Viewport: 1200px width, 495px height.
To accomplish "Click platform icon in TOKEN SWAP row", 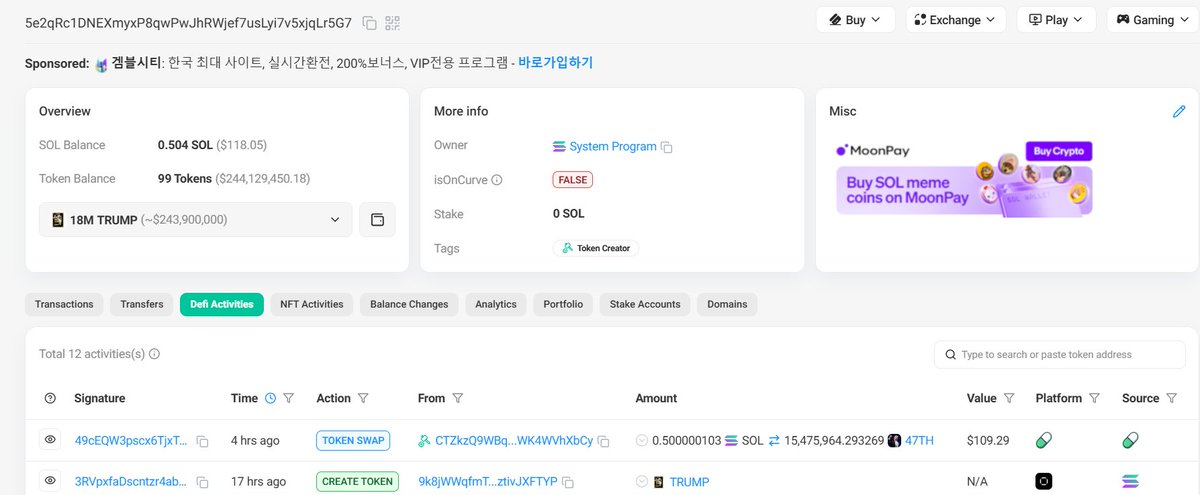I will [x=1044, y=440].
